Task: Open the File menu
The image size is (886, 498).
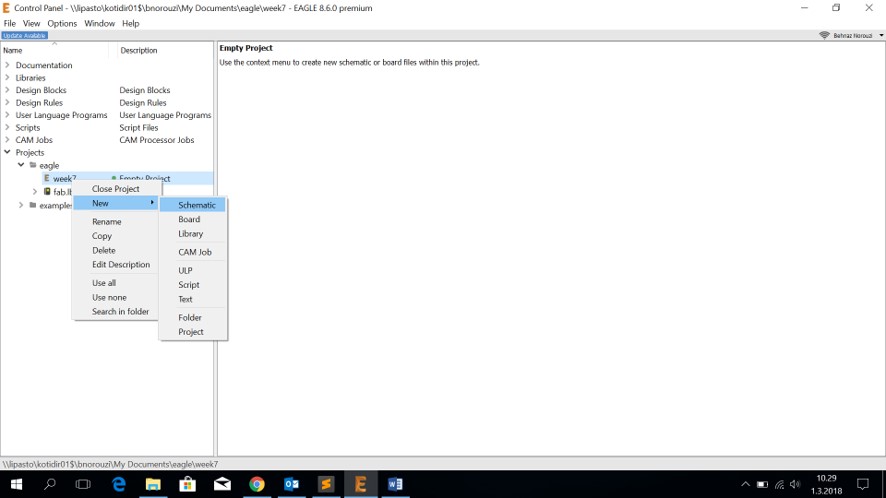Action: pyautogui.click(x=10, y=23)
